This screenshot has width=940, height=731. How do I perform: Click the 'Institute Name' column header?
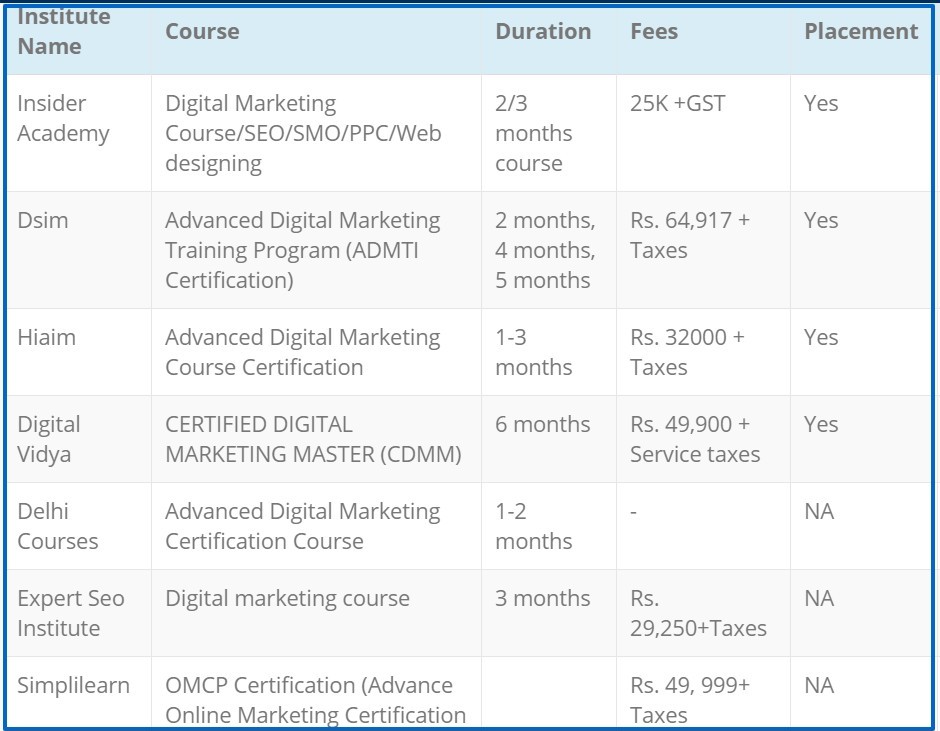[79, 40]
